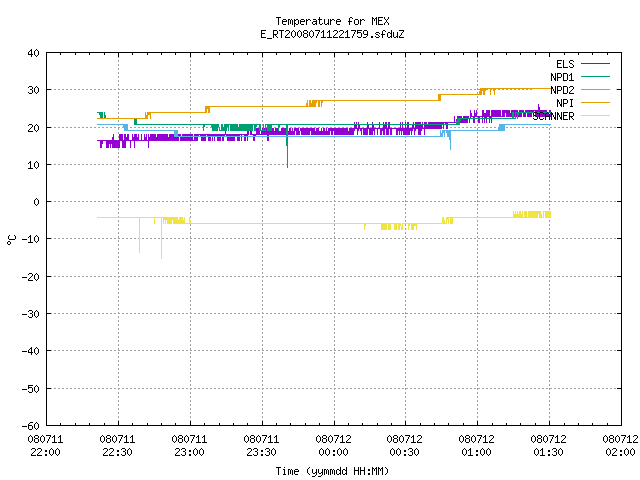Click the orange NPI legend line sample
640x480 pixels.
pyautogui.click(x=595, y=102)
